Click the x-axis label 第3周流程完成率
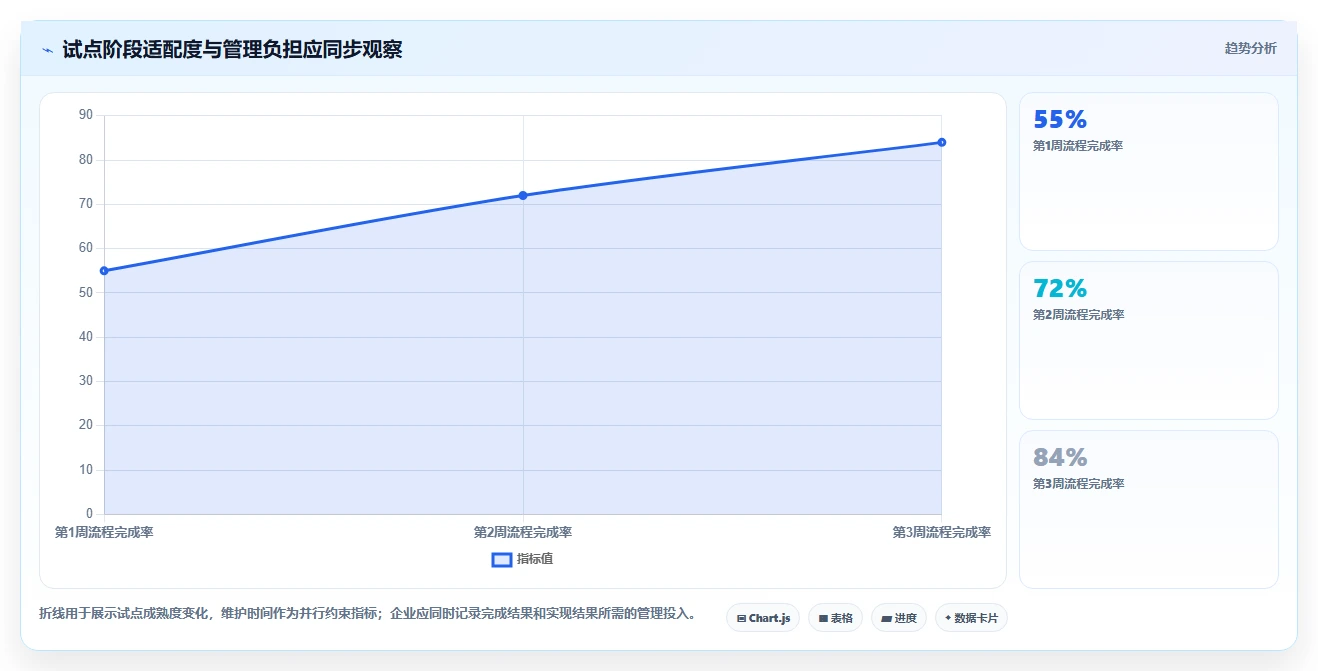Viewport: 1318px width, 671px height. pos(942,533)
